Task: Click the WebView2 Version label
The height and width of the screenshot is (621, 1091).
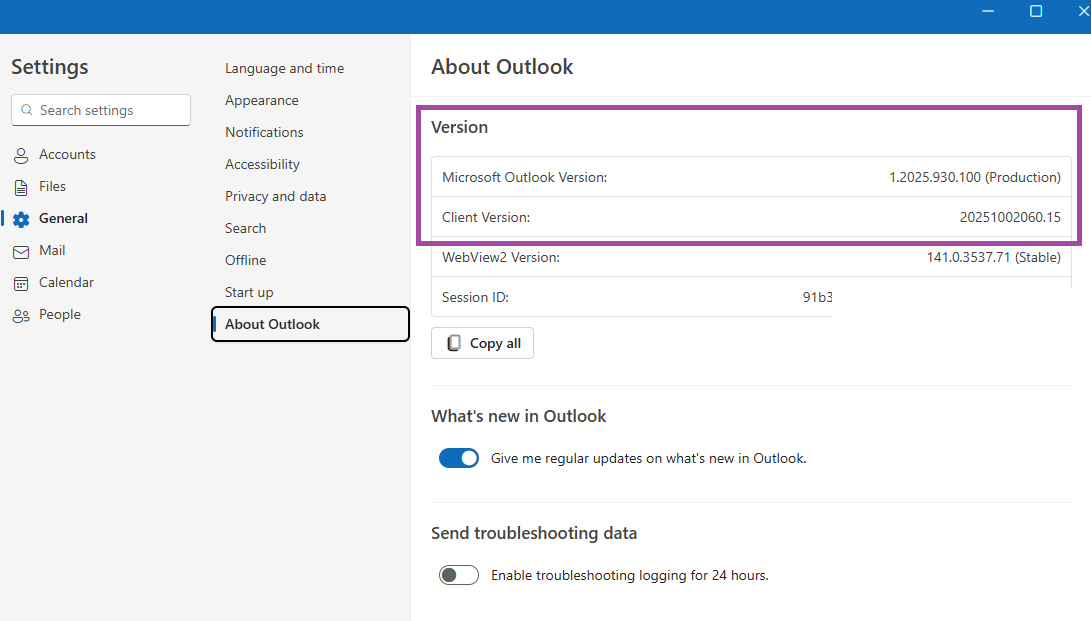Action: point(501,257)
